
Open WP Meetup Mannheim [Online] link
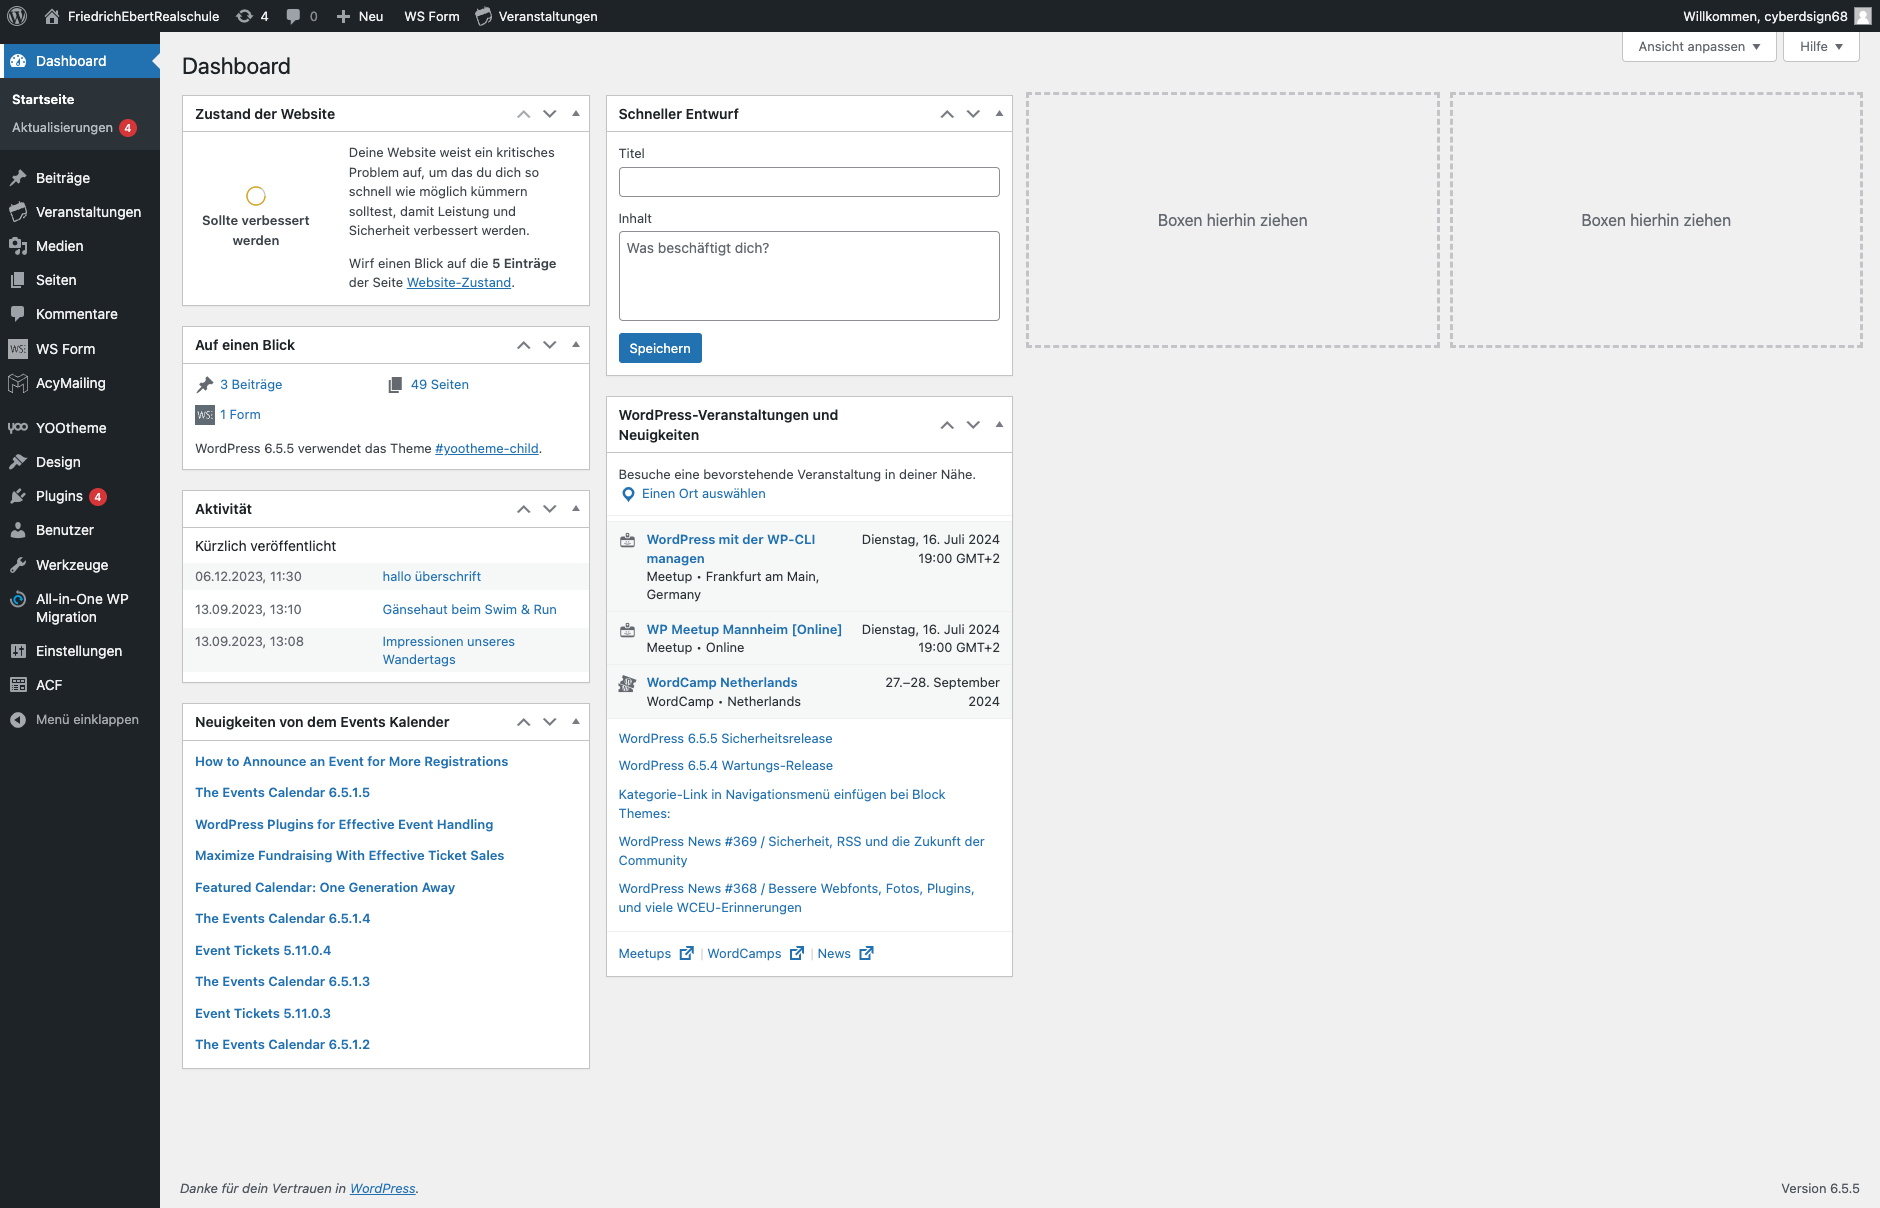pos(744,630)
